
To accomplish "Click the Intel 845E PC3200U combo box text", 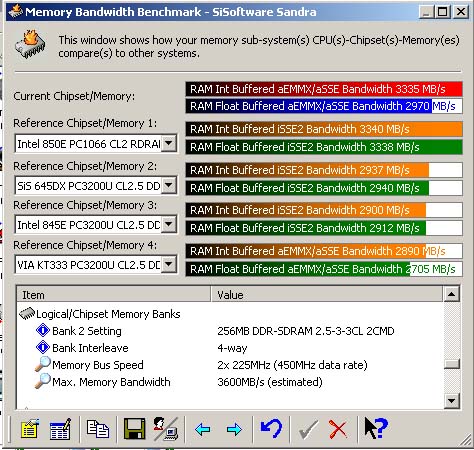I will point(89,225).
